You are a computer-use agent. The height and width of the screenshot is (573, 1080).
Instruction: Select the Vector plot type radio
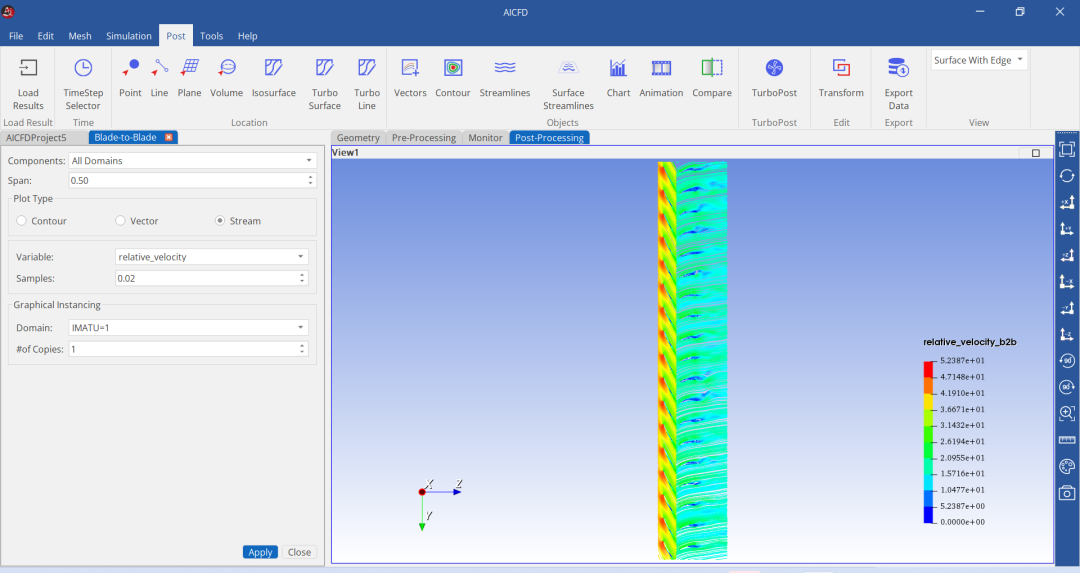121,220
